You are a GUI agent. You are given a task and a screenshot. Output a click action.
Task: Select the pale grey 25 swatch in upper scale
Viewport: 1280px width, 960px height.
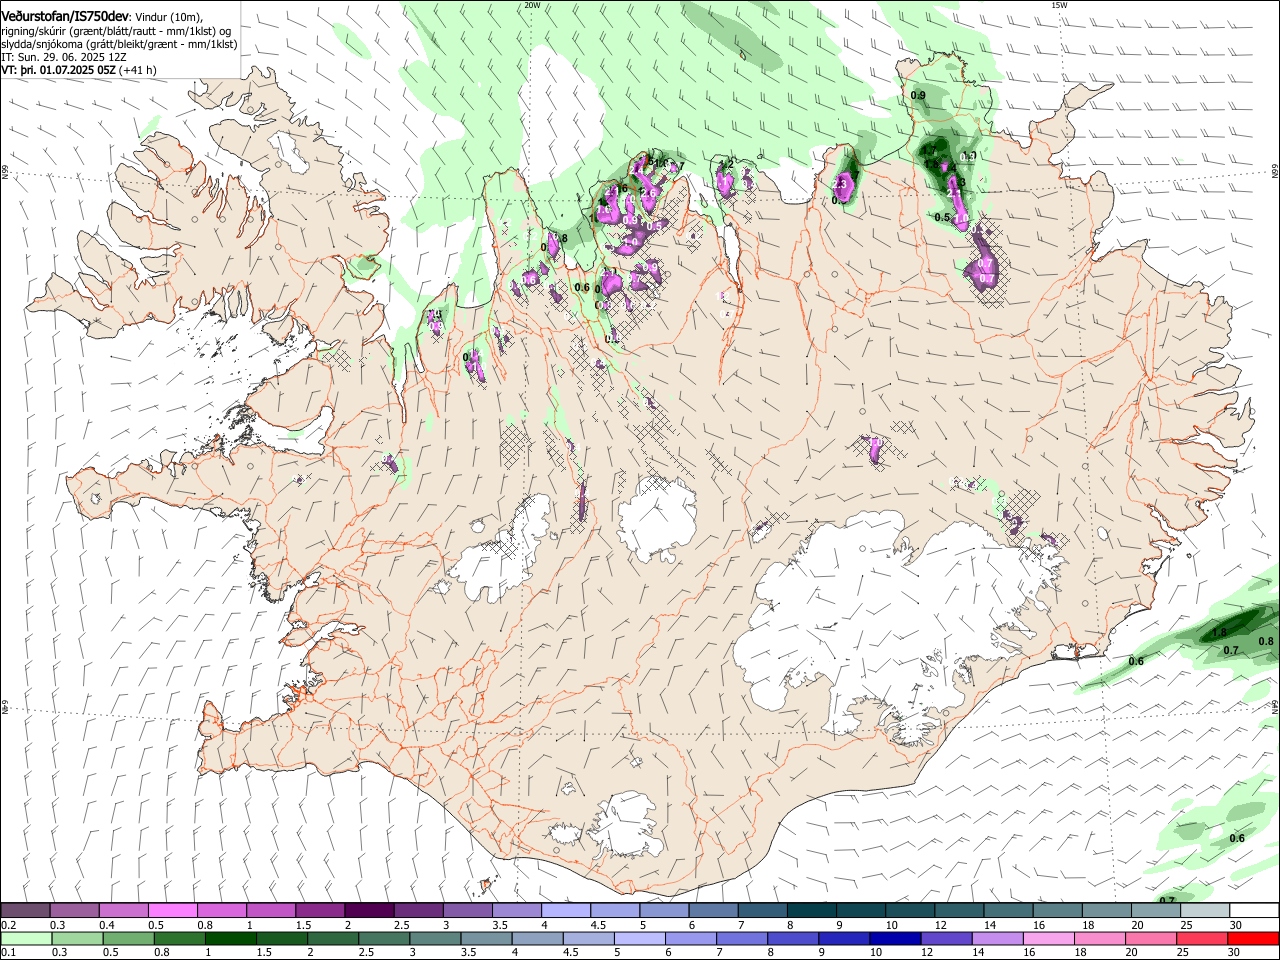click(1206, 910)
